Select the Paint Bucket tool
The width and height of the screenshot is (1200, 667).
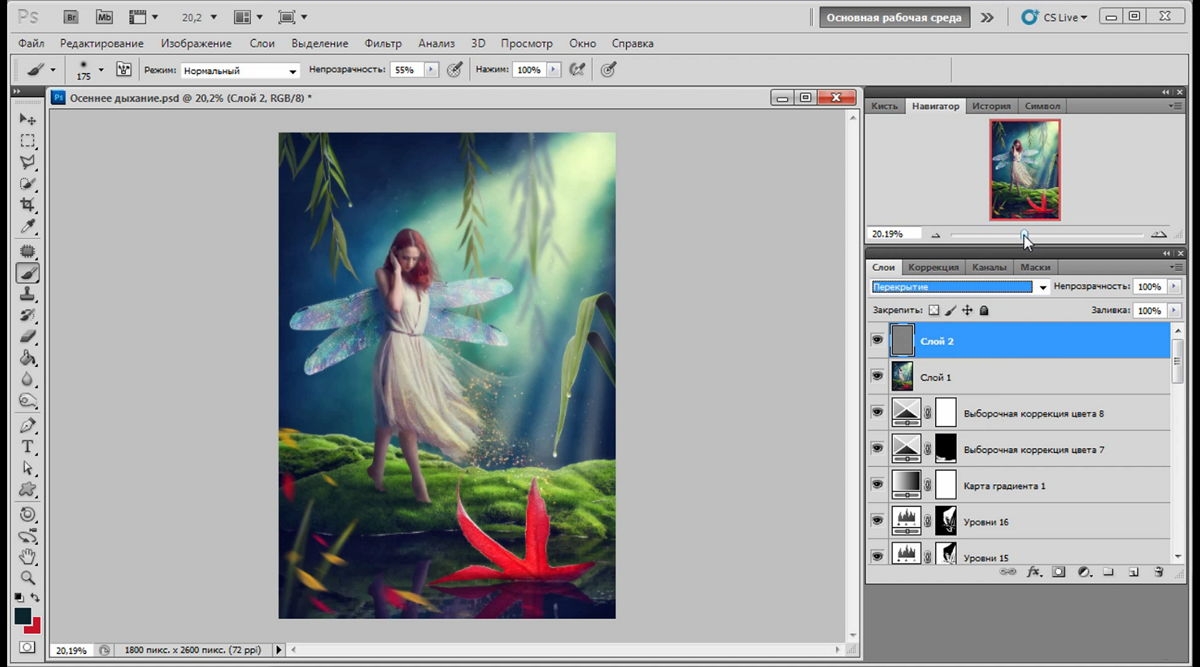pyautogui.click(x=28, y=359)
